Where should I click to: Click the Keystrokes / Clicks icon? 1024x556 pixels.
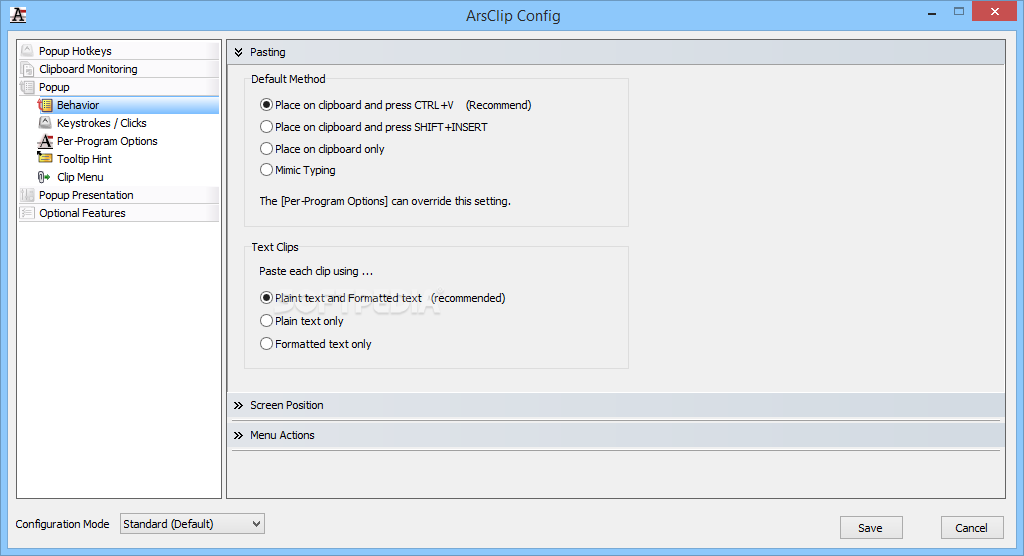45,123
